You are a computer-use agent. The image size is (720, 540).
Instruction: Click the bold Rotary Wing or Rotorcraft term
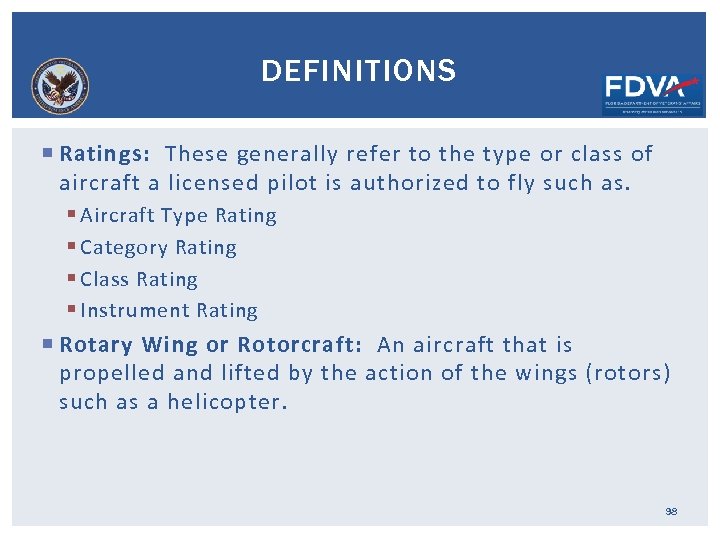pos(210,345)
